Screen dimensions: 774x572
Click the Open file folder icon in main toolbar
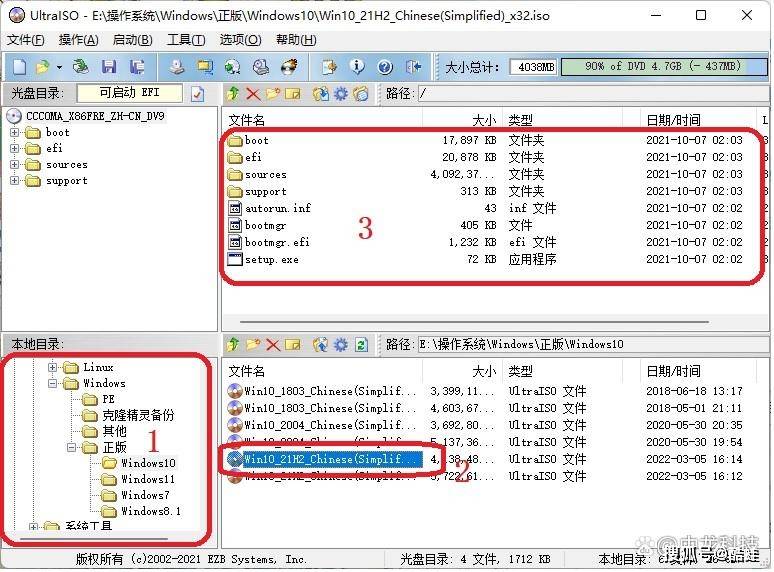click(x=43, y=67)
